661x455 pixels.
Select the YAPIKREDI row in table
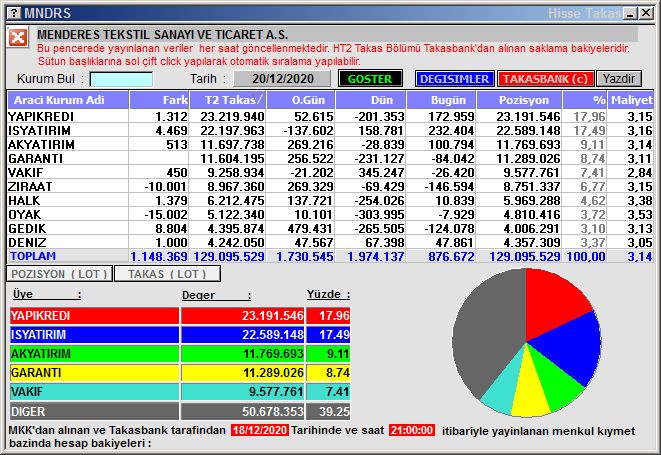330,116
